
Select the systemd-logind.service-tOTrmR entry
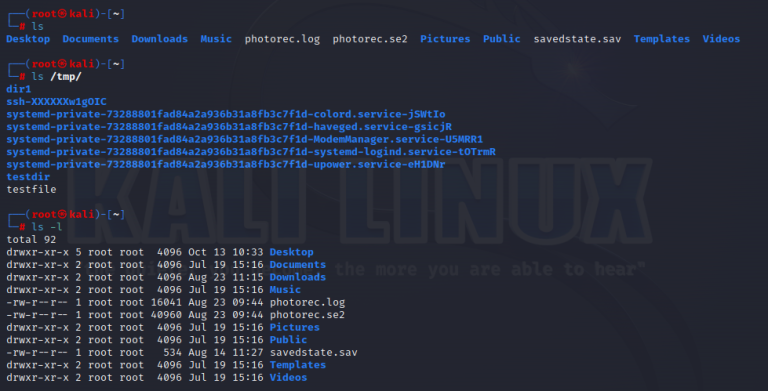pyautogui.click(x=251, y=152)
